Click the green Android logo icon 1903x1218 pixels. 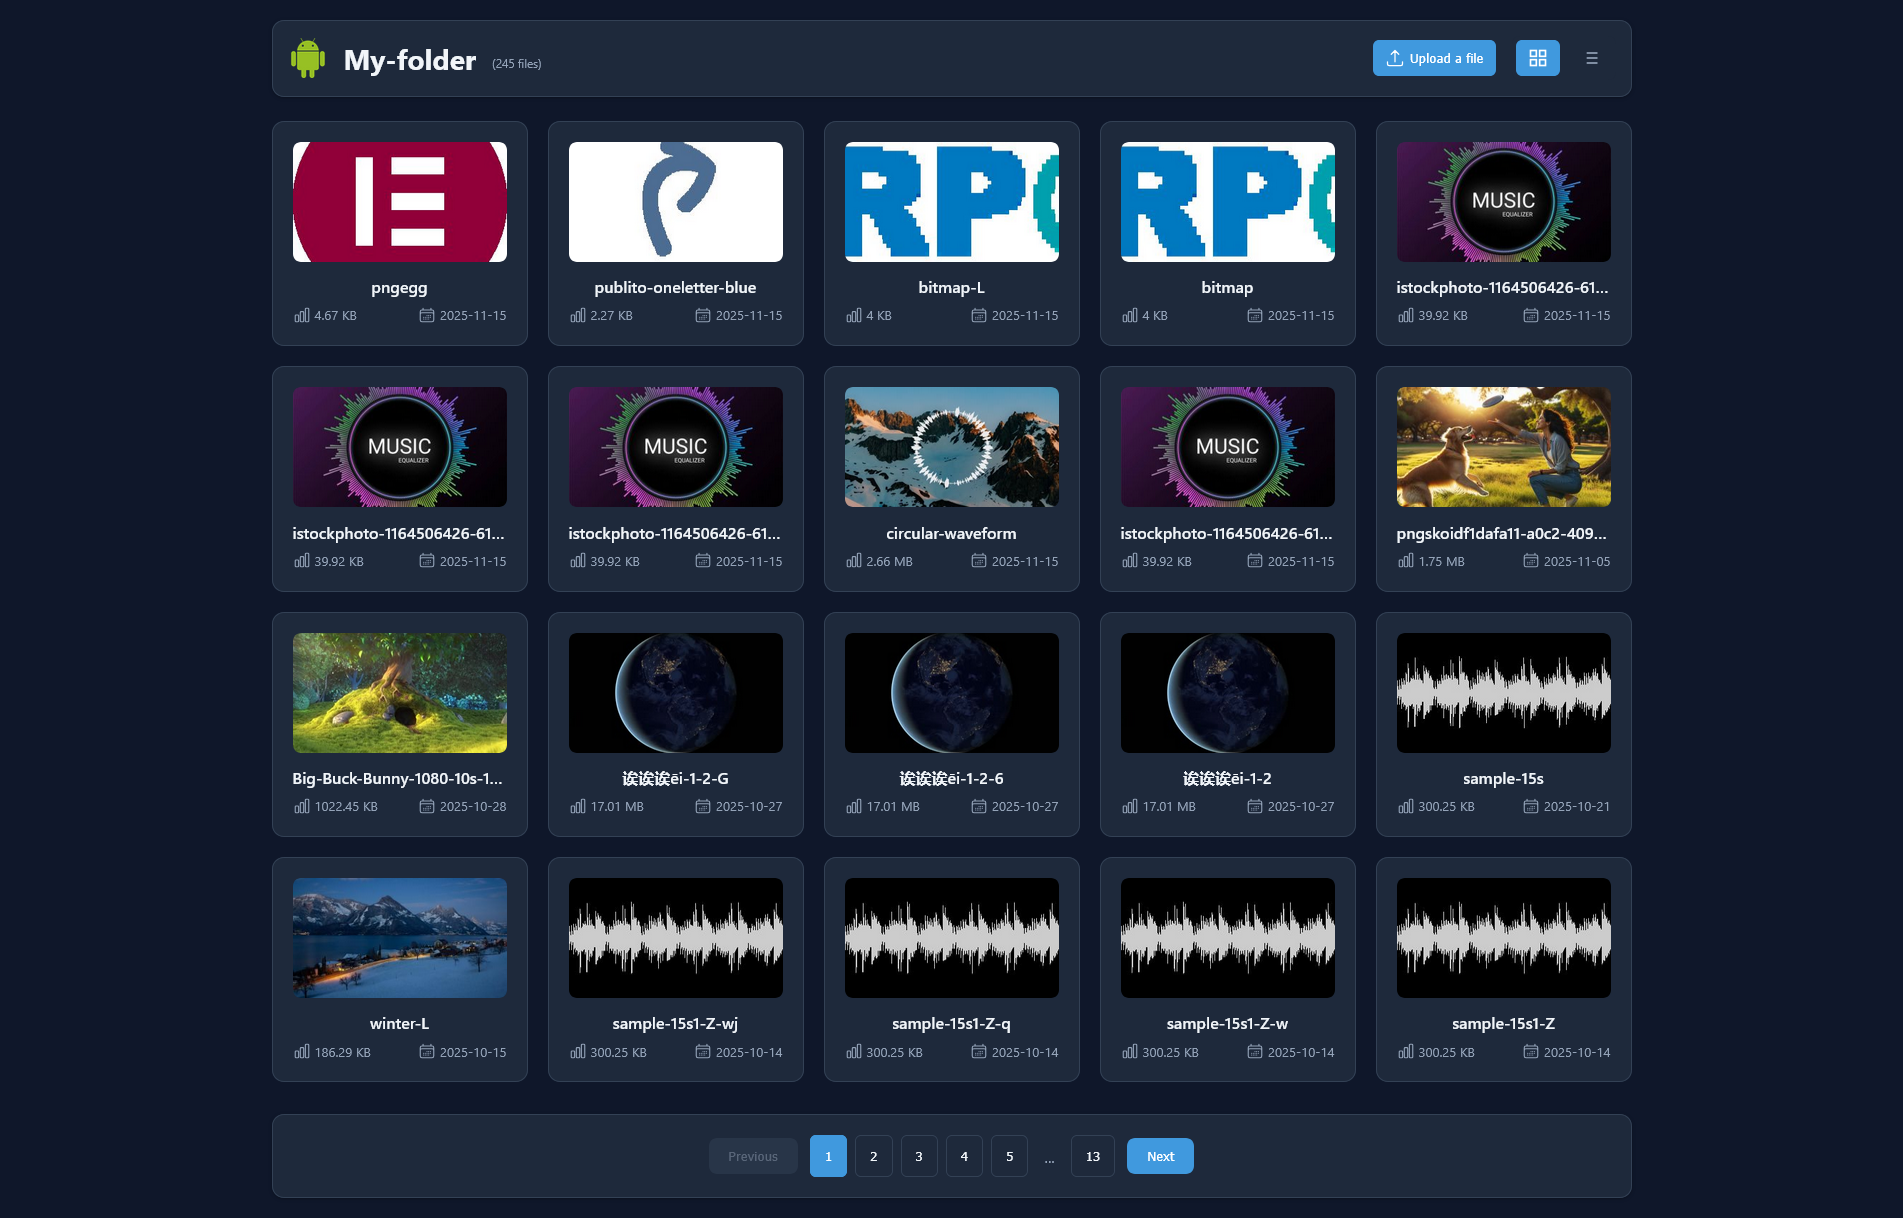click(x=308, y=59)
